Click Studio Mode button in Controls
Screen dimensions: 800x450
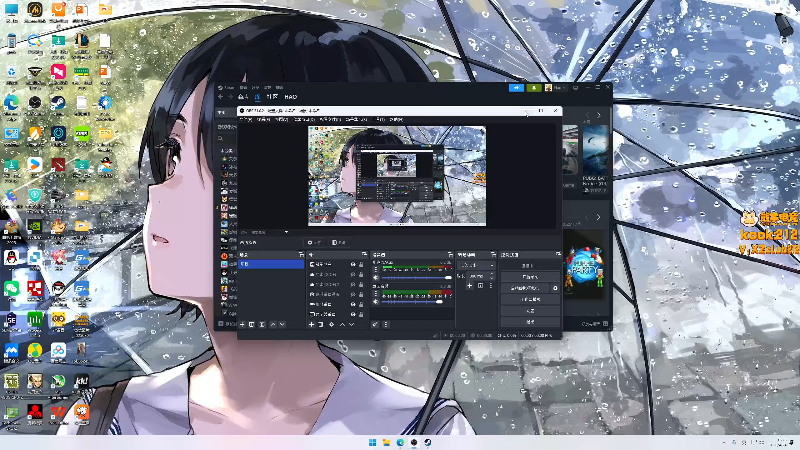point(530,299)
